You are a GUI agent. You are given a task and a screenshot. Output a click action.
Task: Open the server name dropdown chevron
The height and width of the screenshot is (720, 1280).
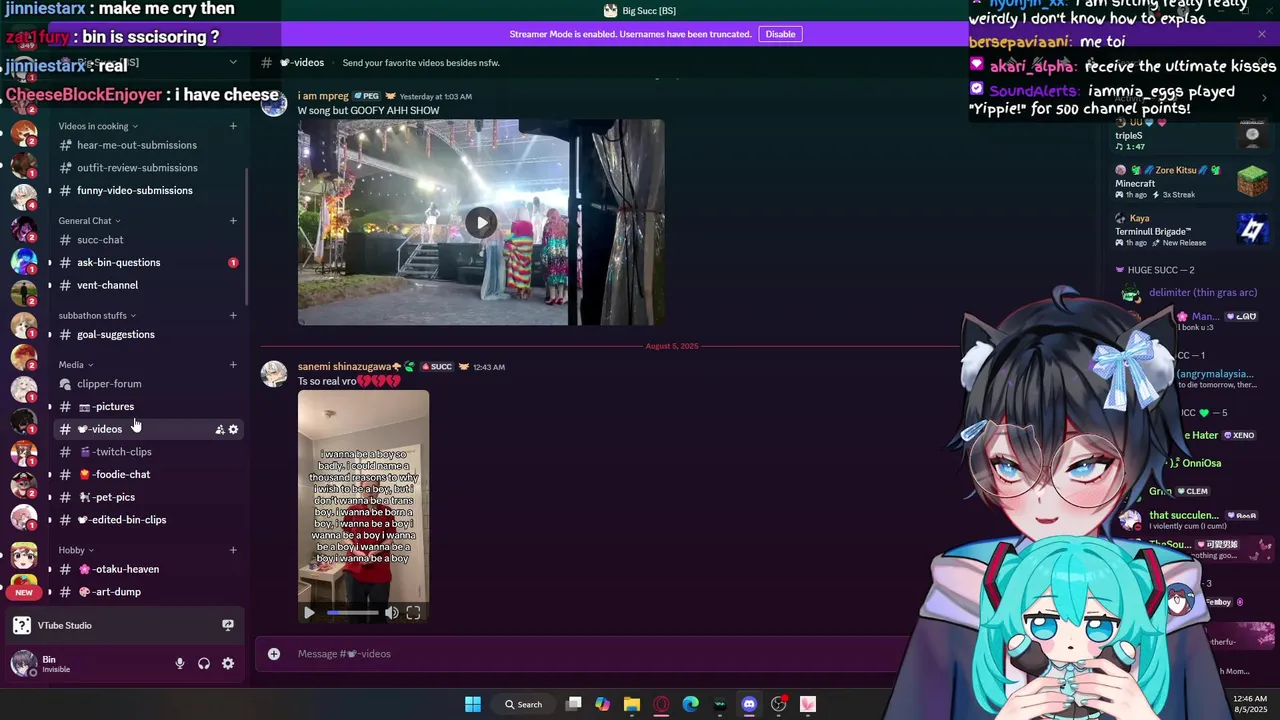233,62
